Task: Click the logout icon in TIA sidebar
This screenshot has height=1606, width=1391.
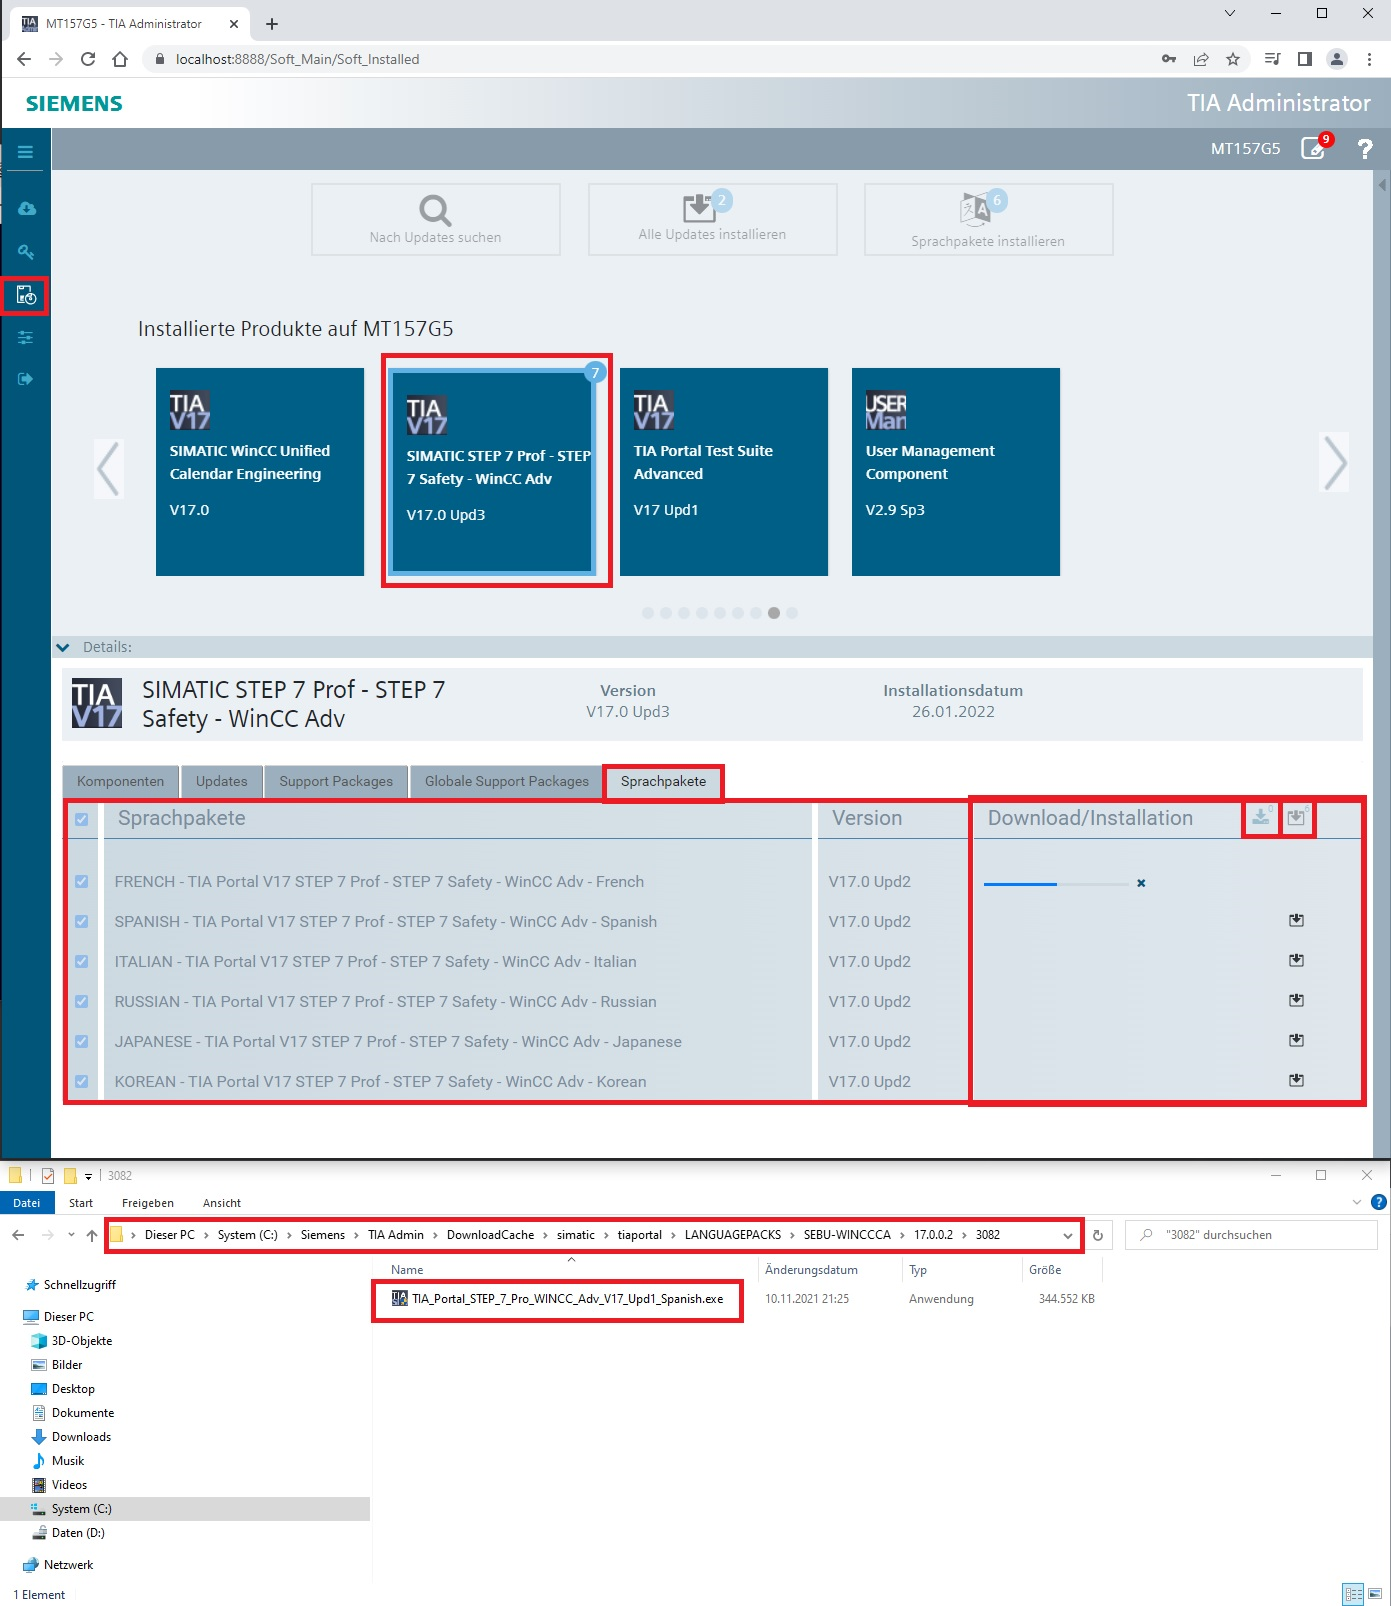Action: (26, 379)
